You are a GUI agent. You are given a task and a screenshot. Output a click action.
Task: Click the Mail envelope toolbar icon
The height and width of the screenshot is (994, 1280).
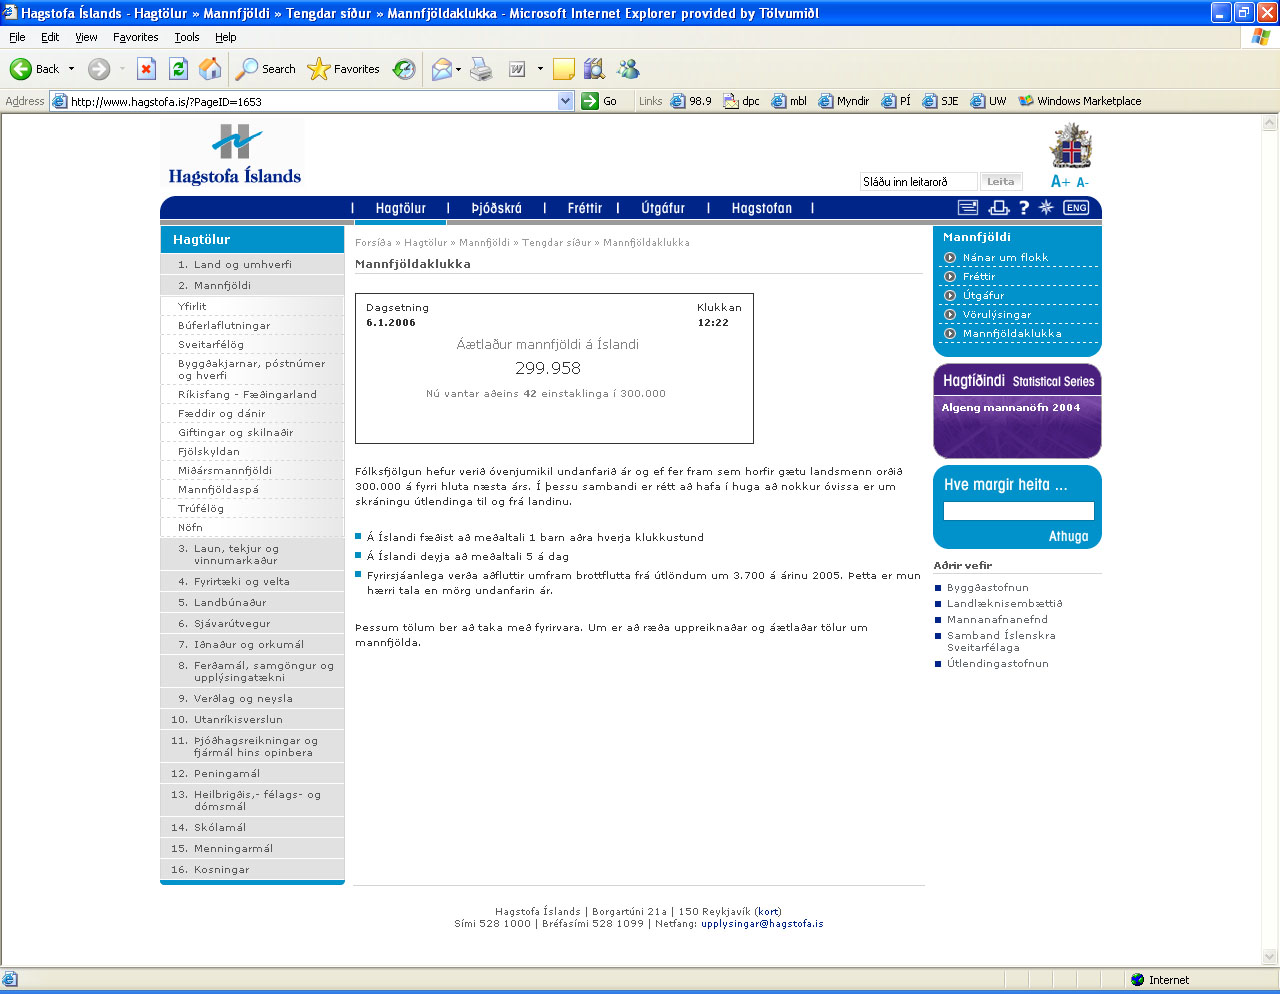pyautogui.click(x=441, y=69)
